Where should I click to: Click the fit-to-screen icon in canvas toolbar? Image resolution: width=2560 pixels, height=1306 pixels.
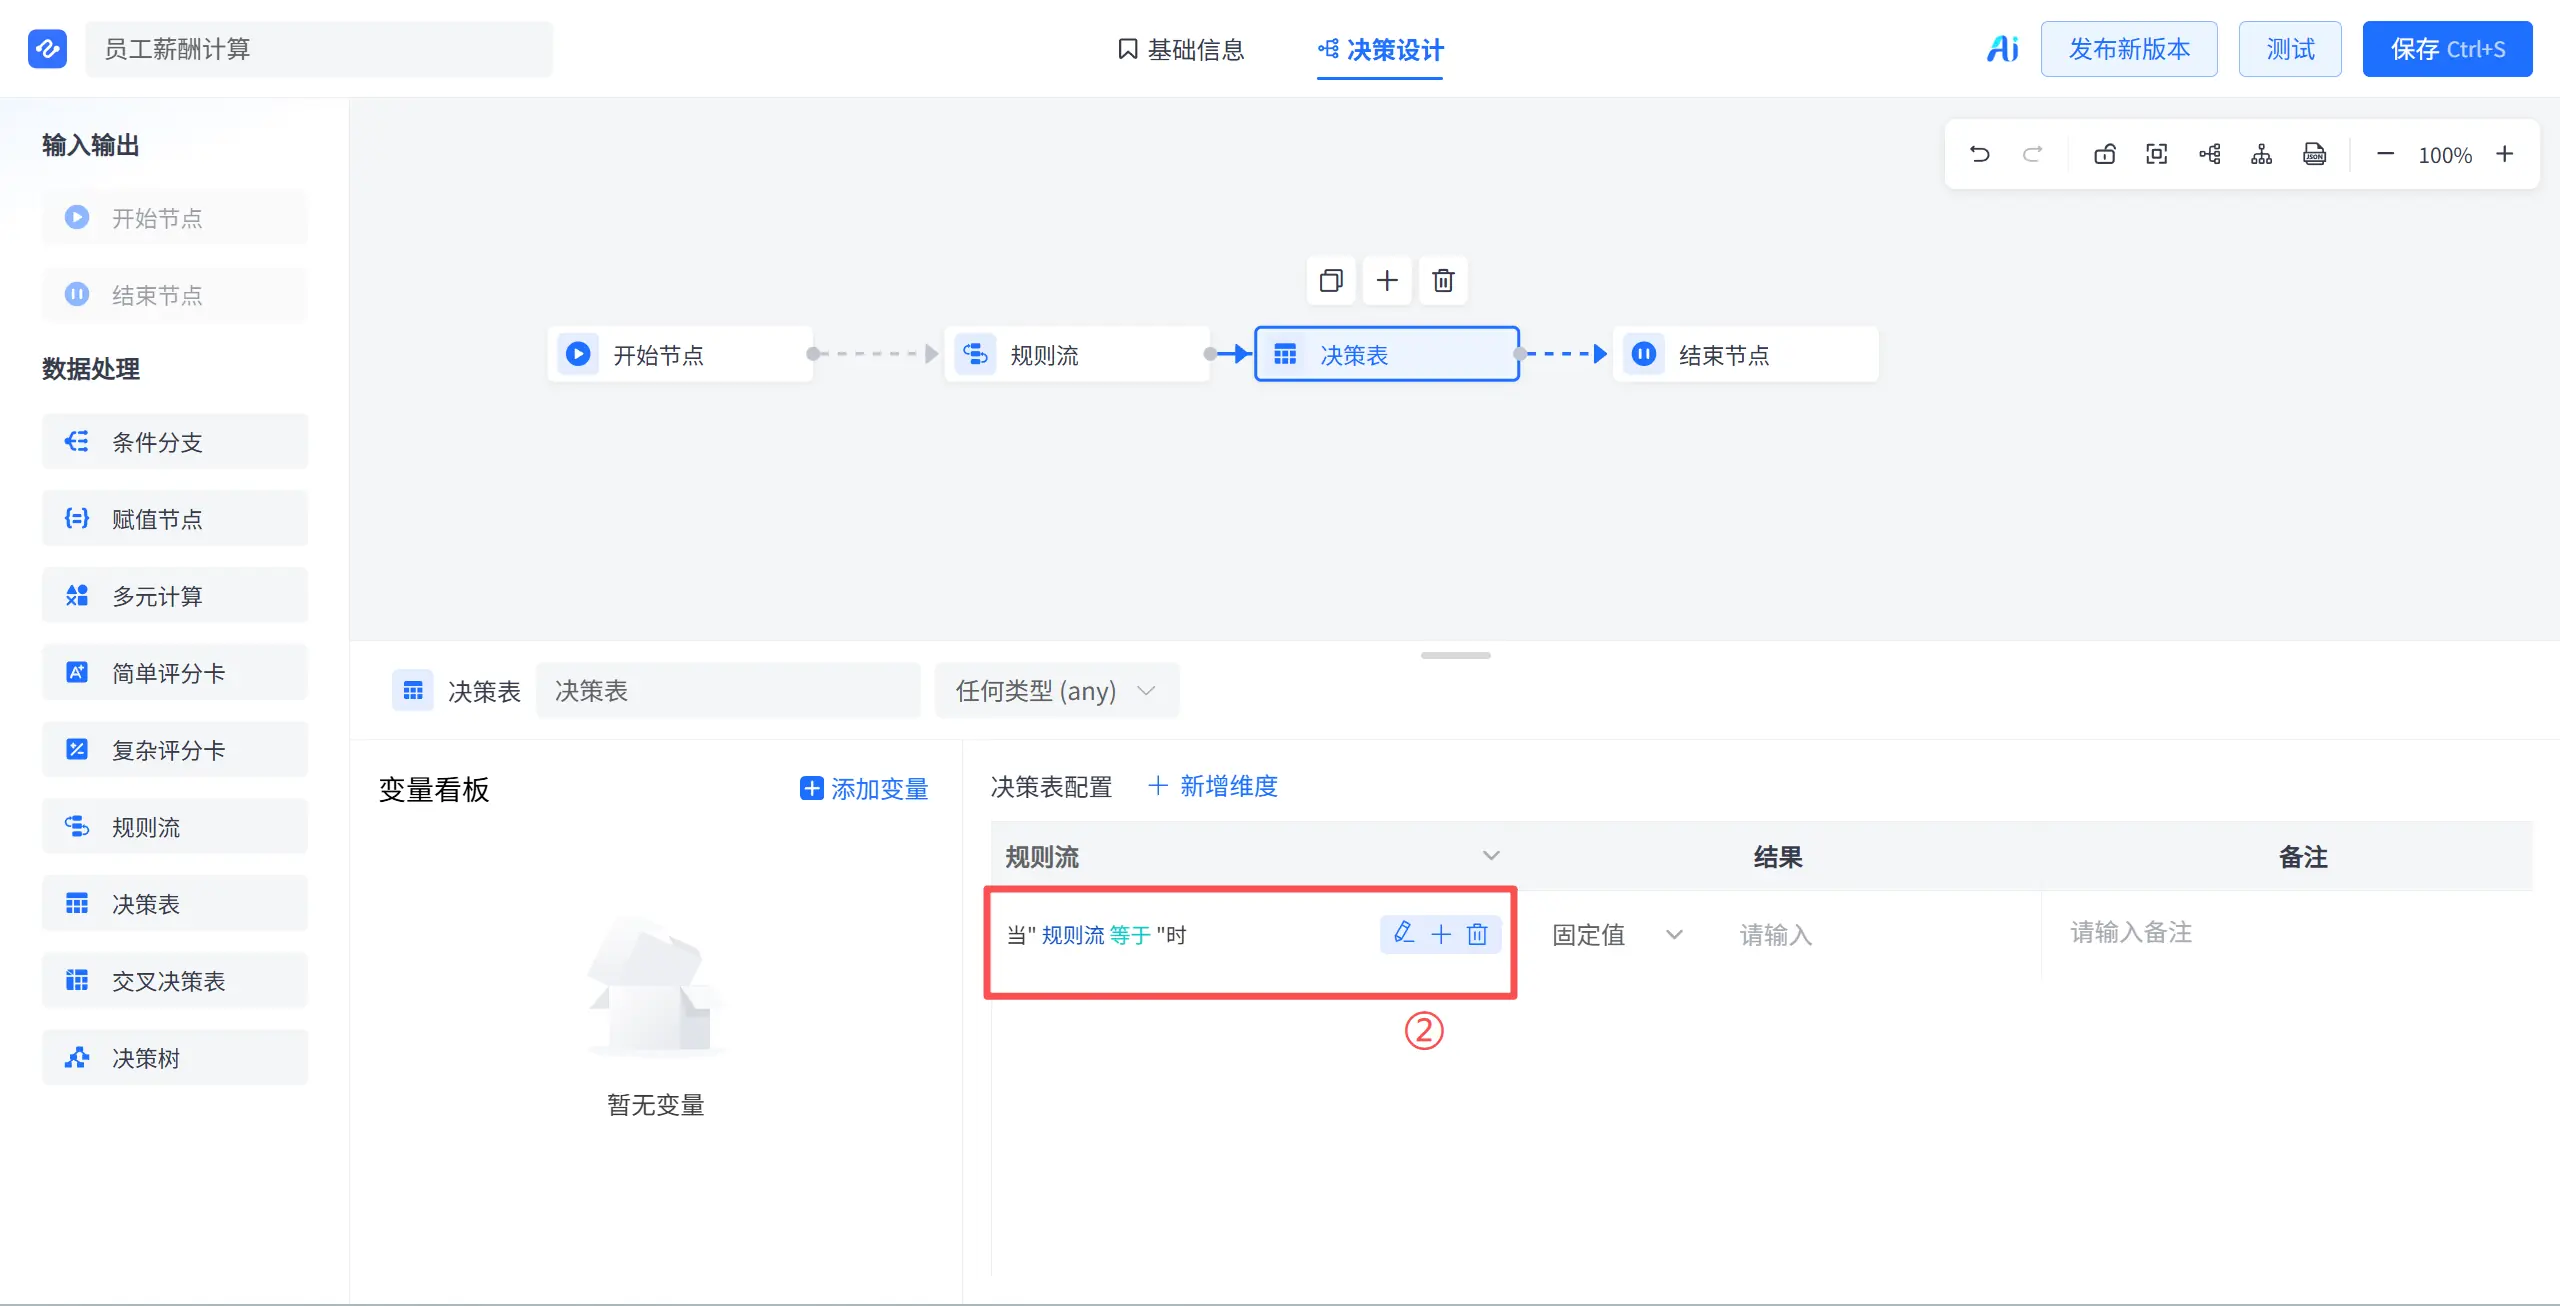pyautogui.click(x=2157, y=154)
